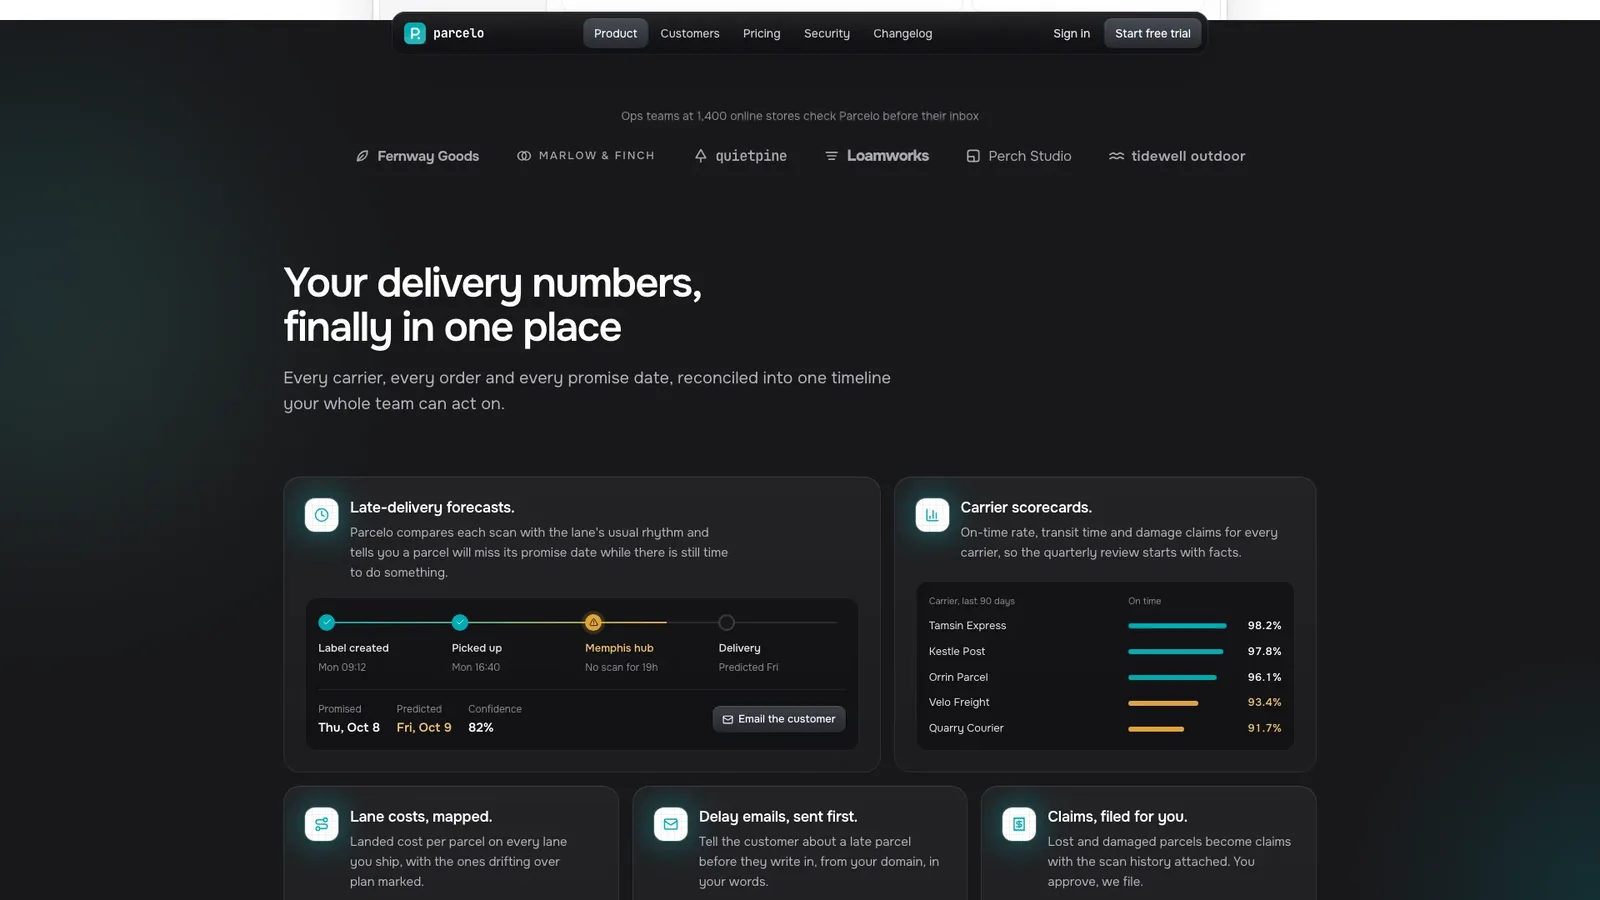Click the No scan for 19h text
Viewport: 1600px width, 900px height.
621,667
